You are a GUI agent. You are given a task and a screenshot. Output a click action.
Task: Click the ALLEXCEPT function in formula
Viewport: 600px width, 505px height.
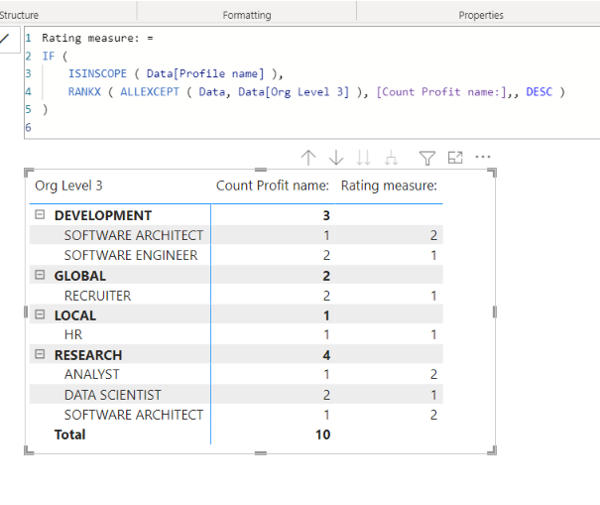(x=150, y=92)
